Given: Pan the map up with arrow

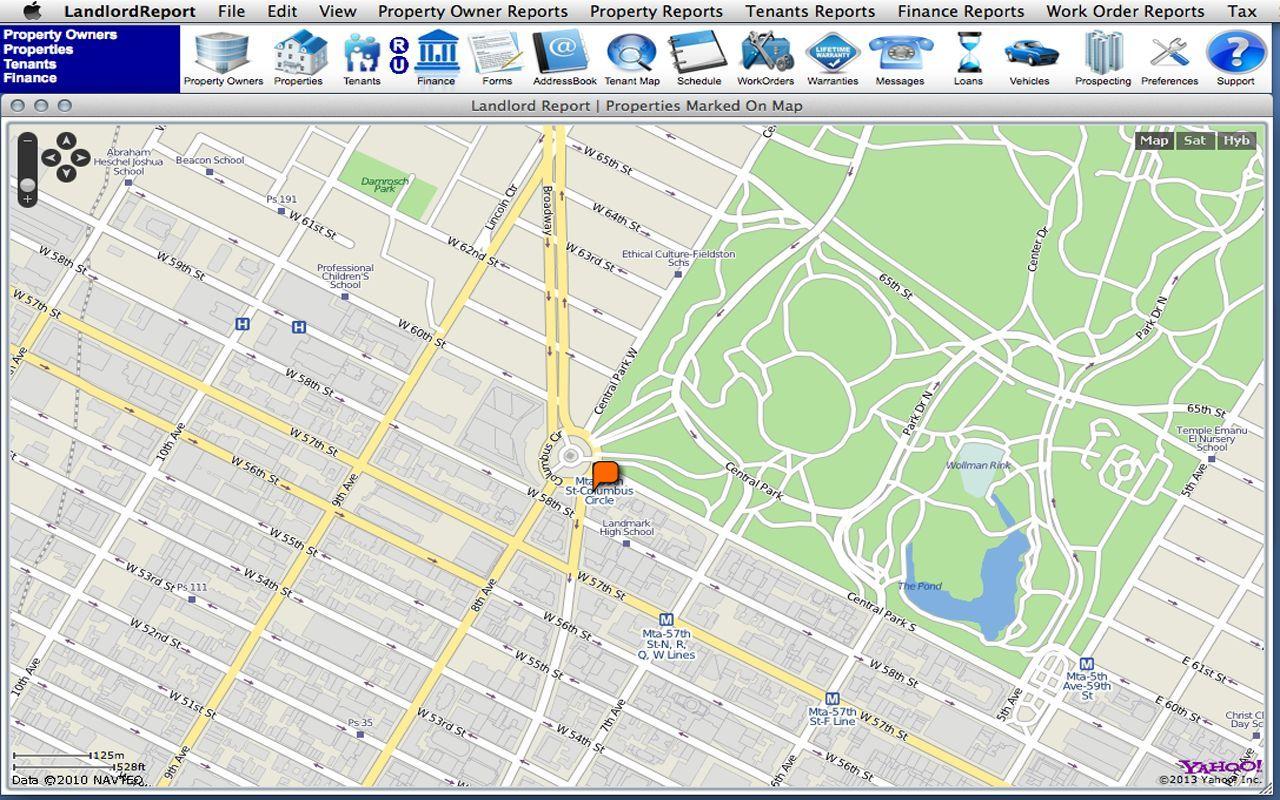Looking at the screenshot, I should [66, 141].
